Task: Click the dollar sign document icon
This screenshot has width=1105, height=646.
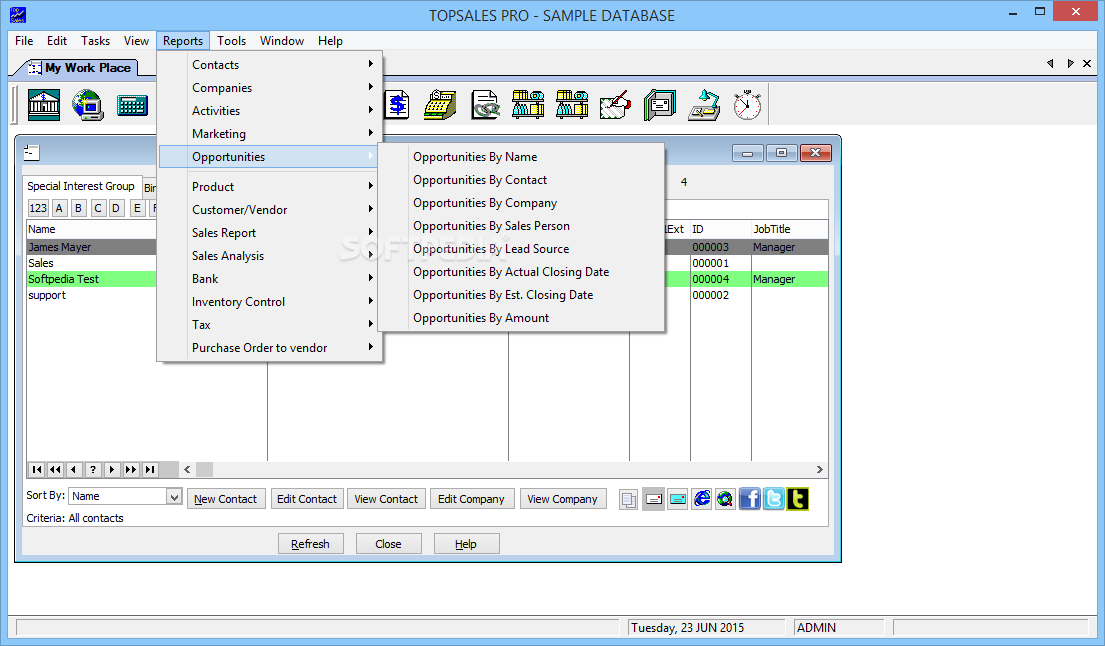Action: coord(397,105)
